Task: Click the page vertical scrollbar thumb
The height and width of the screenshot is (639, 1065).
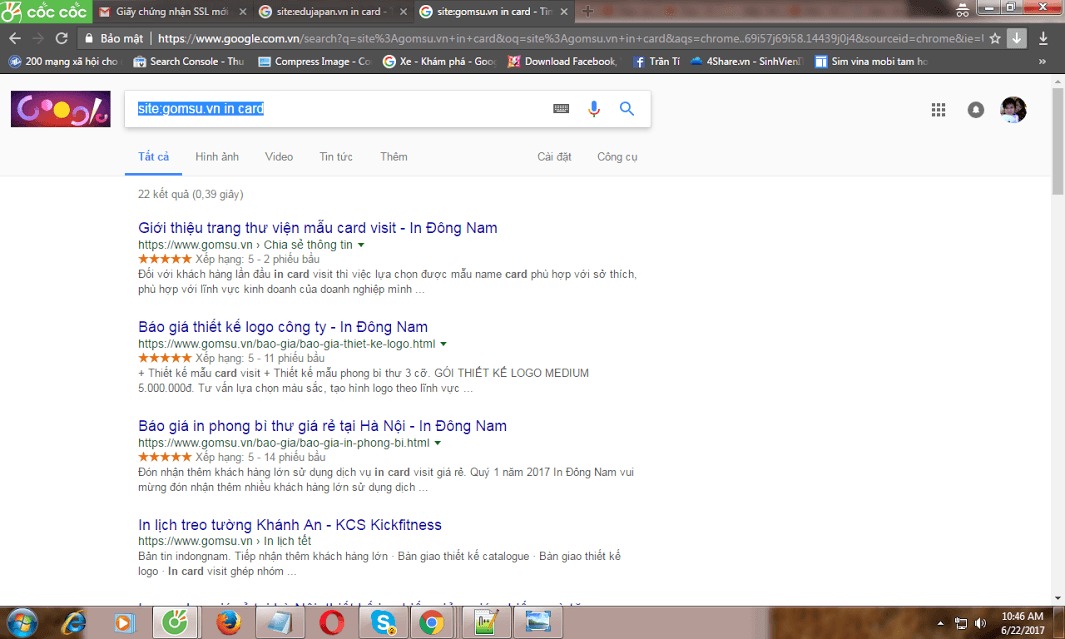Action: click(1058, 141)
